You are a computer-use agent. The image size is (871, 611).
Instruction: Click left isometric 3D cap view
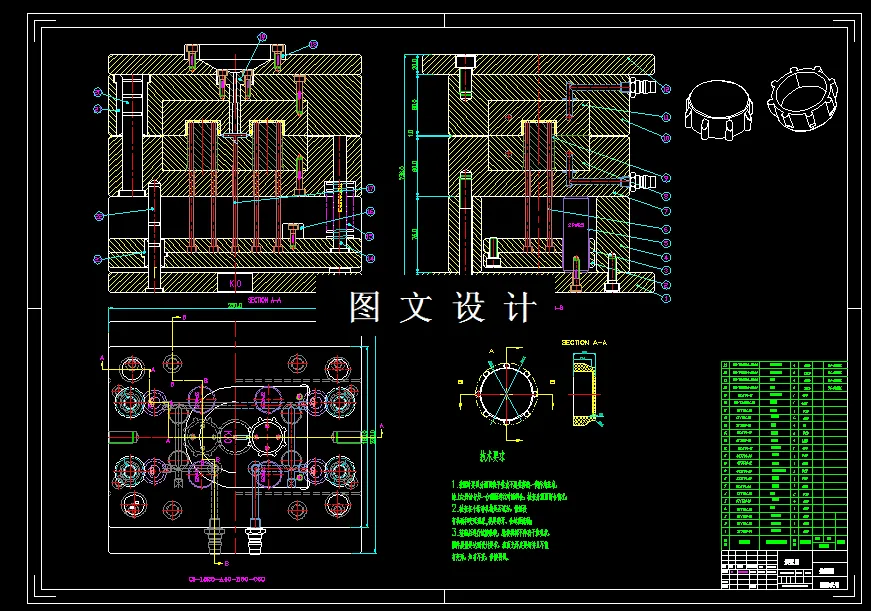719,110
